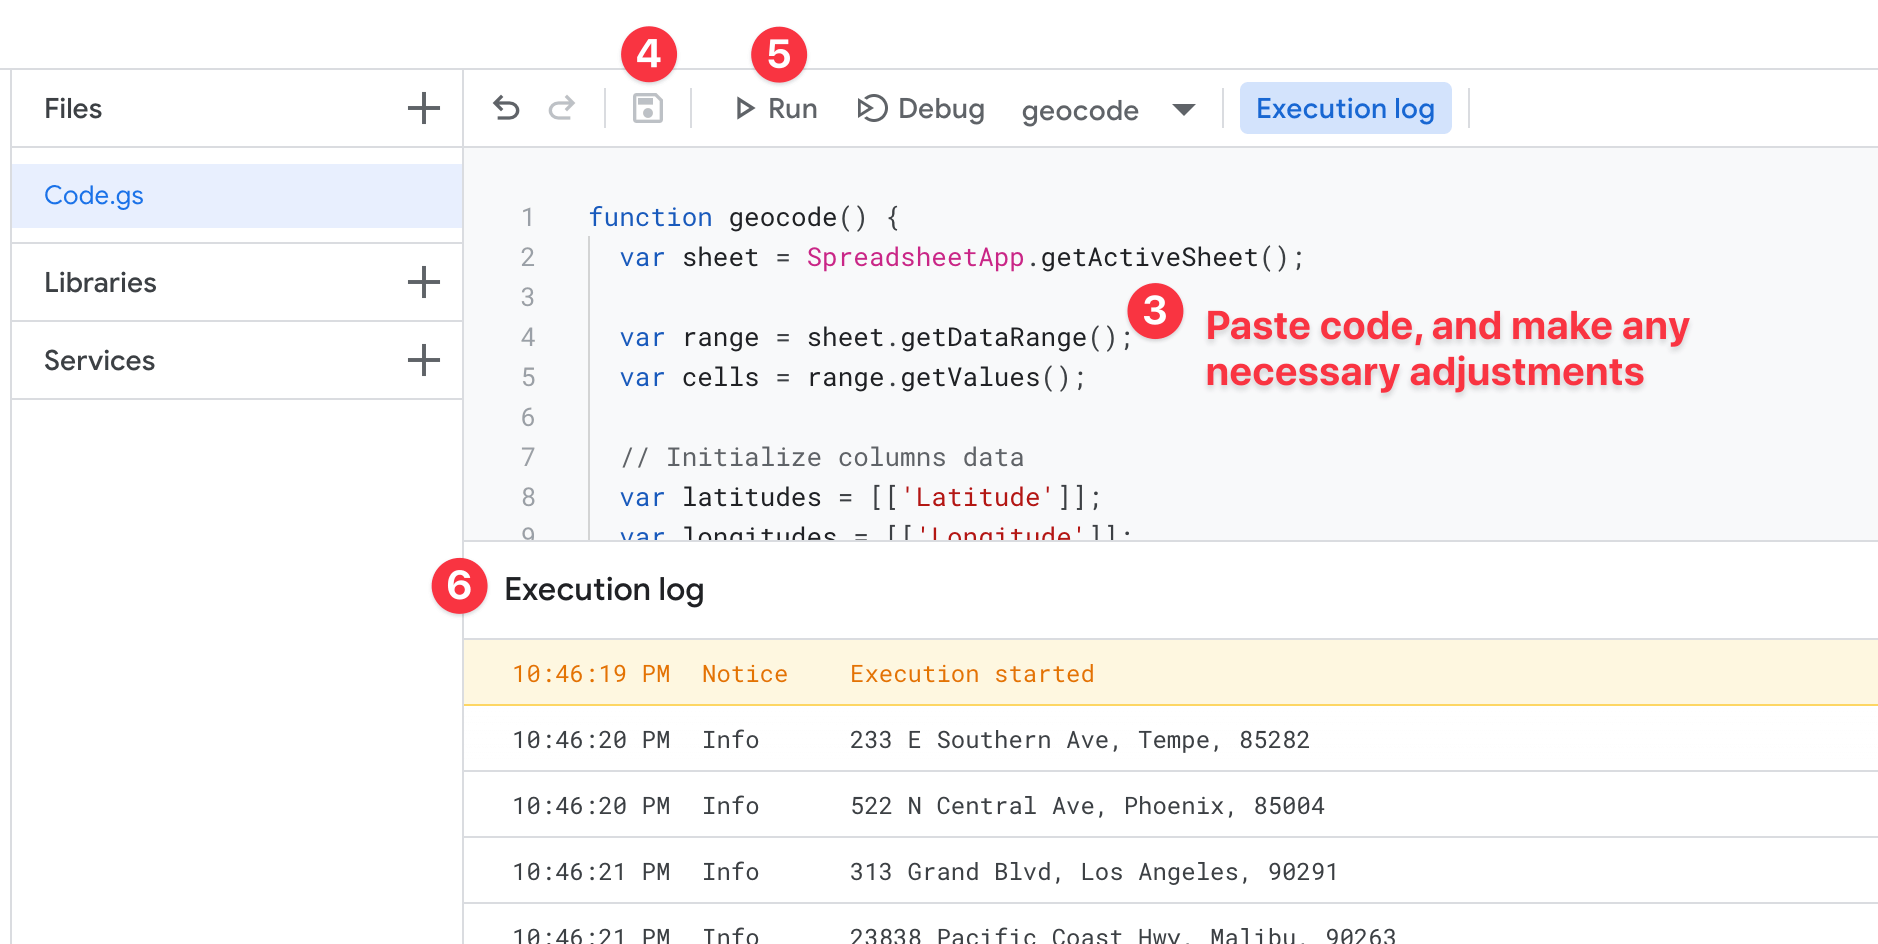Select the Services section header
Viewport: 1878px width, 944px height.
(99, 360)
